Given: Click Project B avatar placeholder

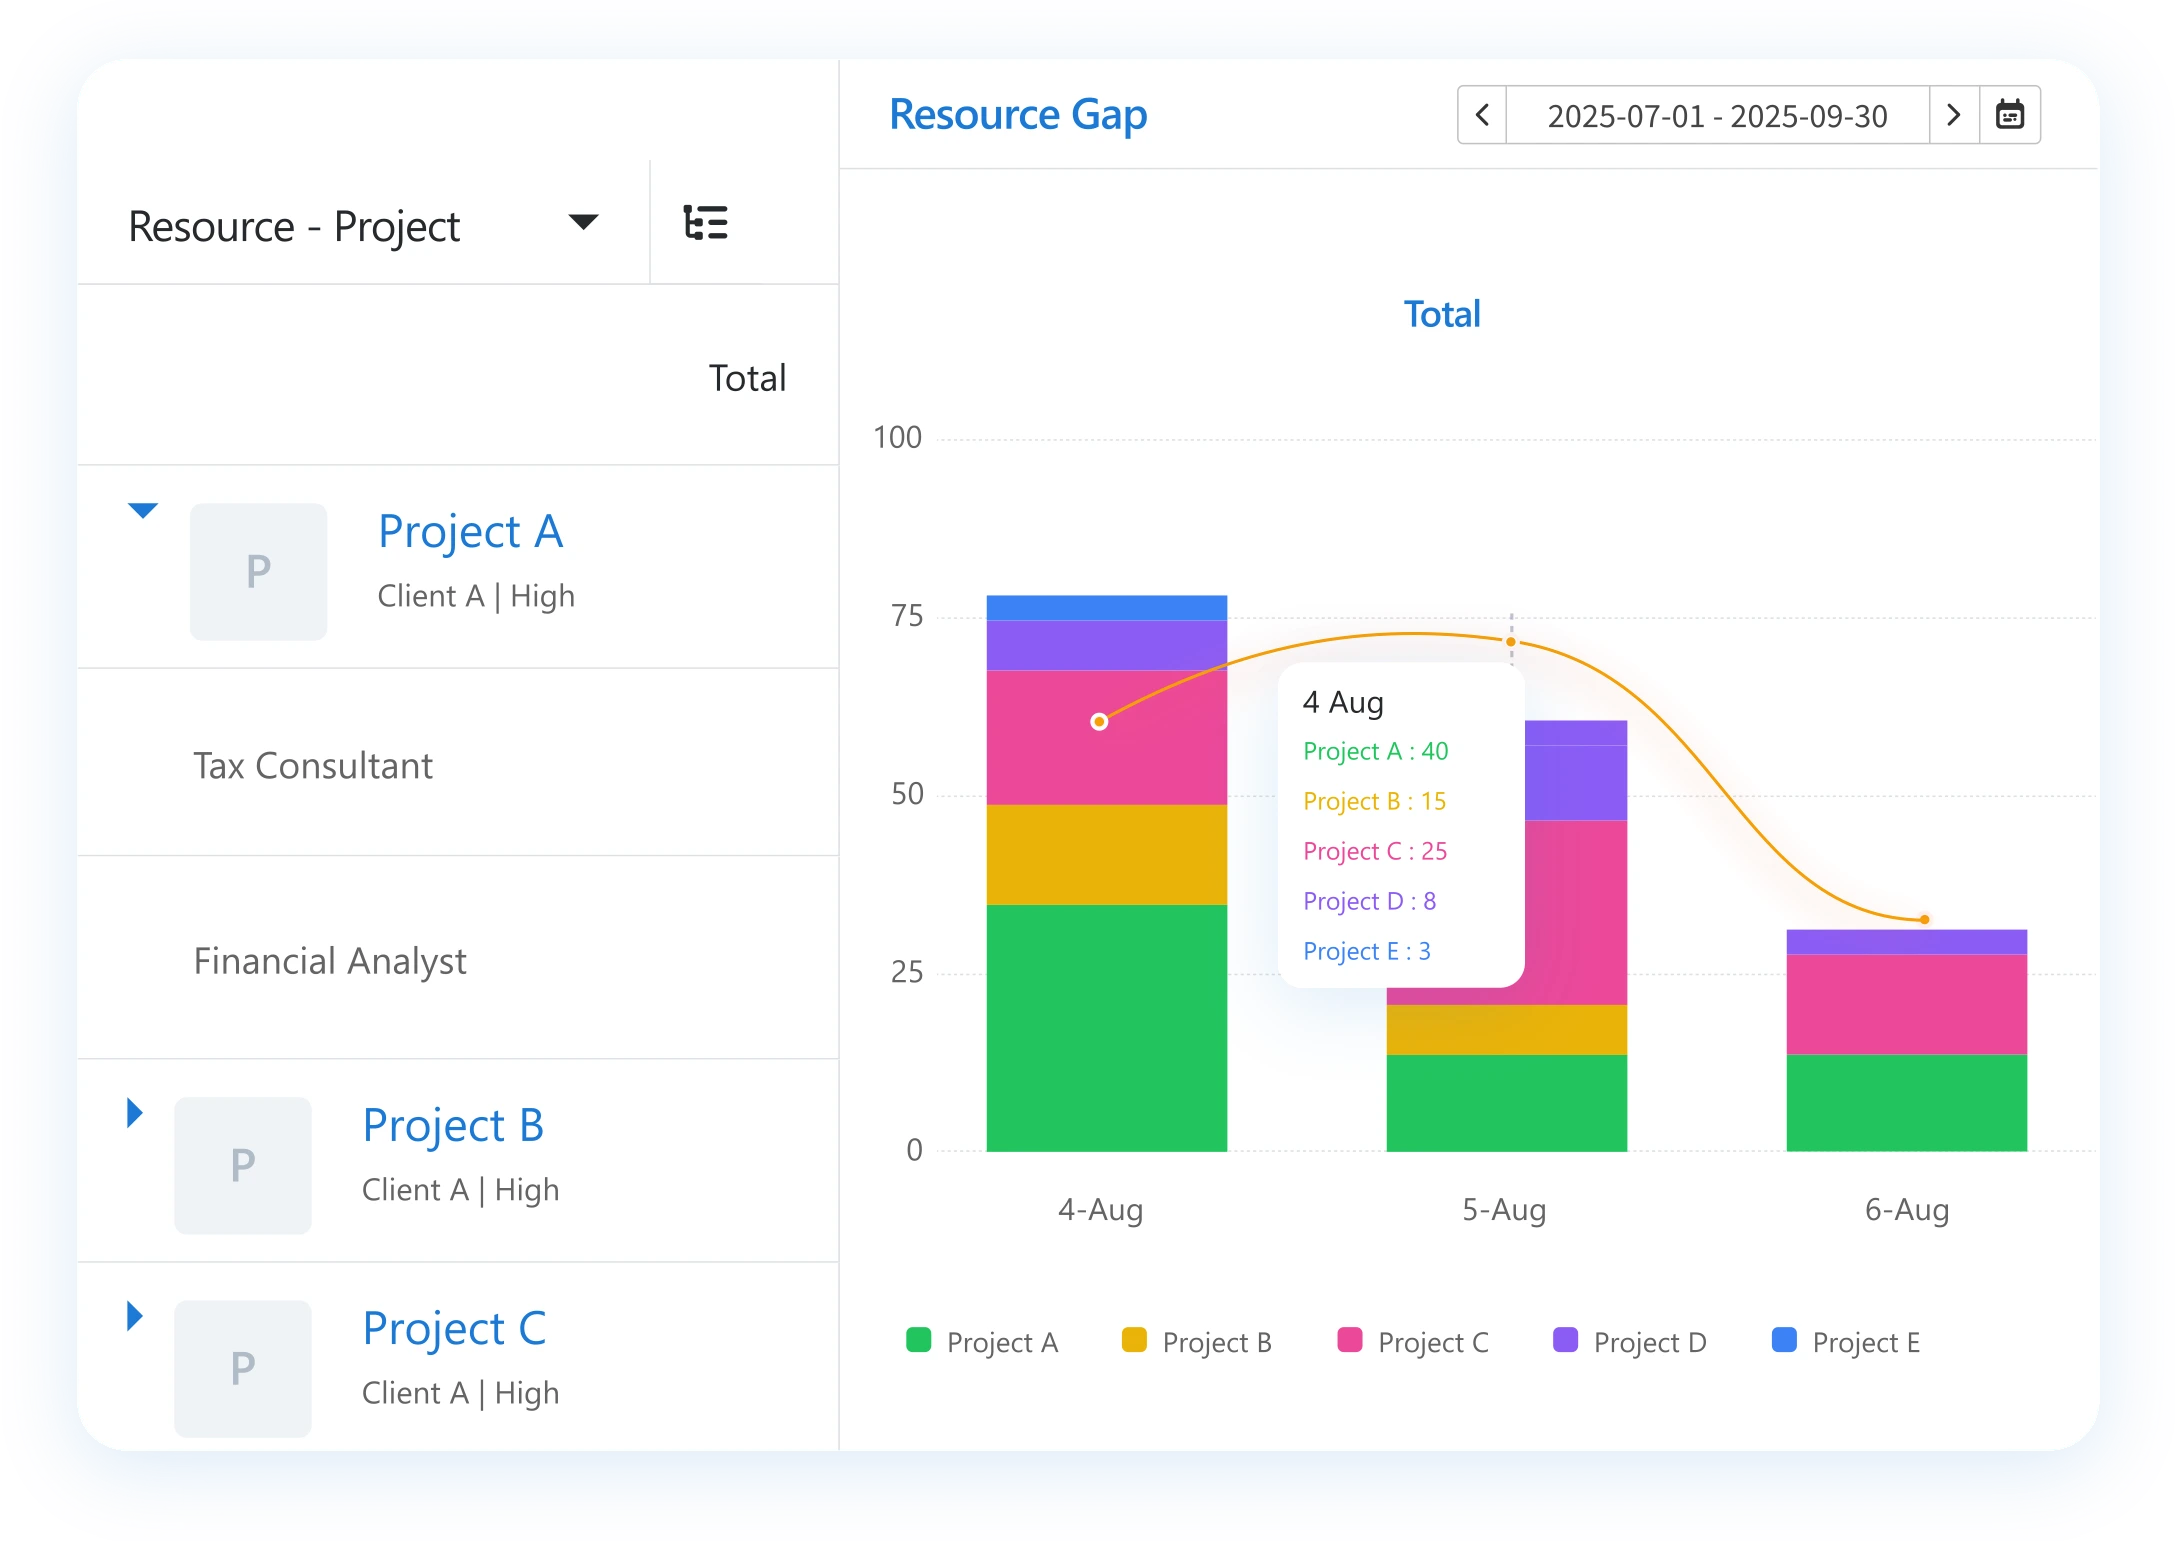Looking at the screenshot, I should point(242,1165).
